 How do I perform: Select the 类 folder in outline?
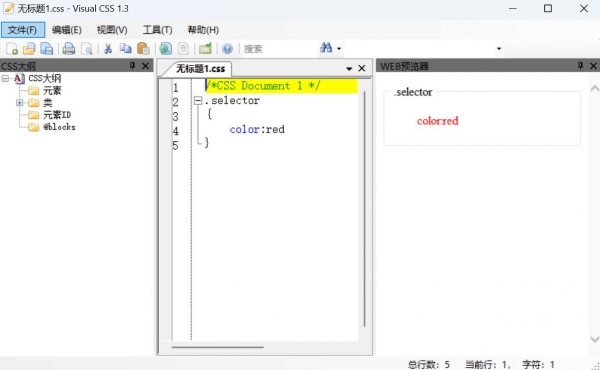(x=47, y=103)
